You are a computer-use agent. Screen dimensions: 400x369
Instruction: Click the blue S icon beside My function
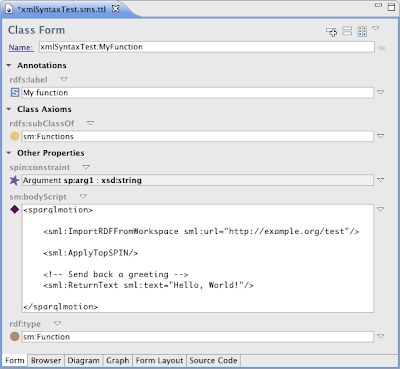pos(15,92)
